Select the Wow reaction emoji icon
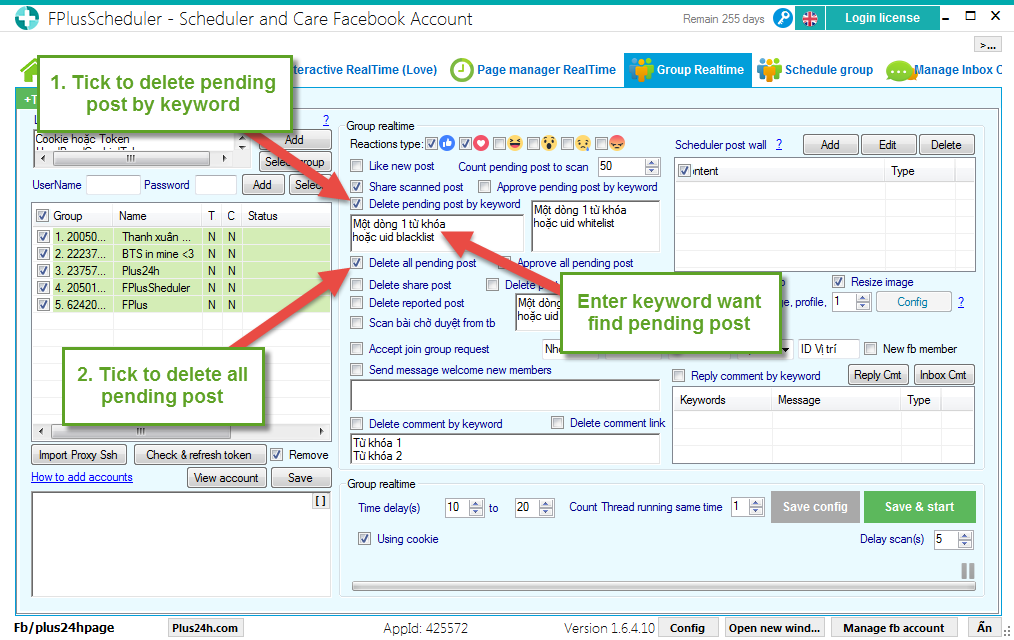 pos(549,144)
